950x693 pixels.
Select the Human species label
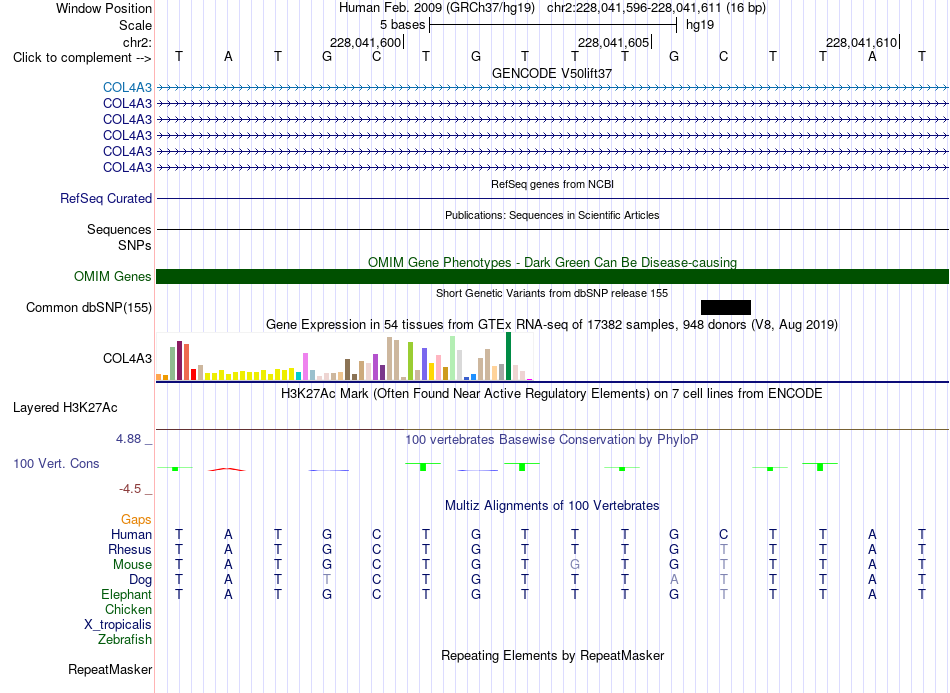pos(131,535)
